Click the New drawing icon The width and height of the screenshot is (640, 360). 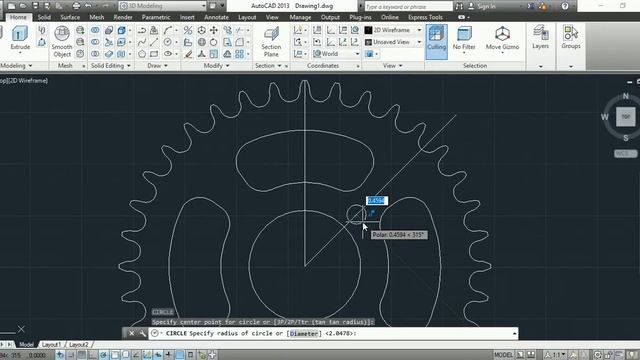[x=11, y=6]
